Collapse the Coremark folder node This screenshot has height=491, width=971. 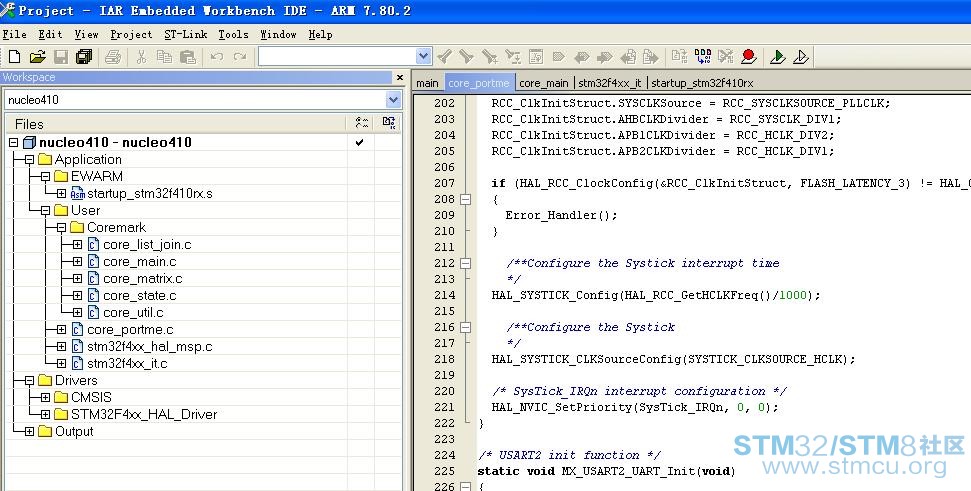[61, 228]
